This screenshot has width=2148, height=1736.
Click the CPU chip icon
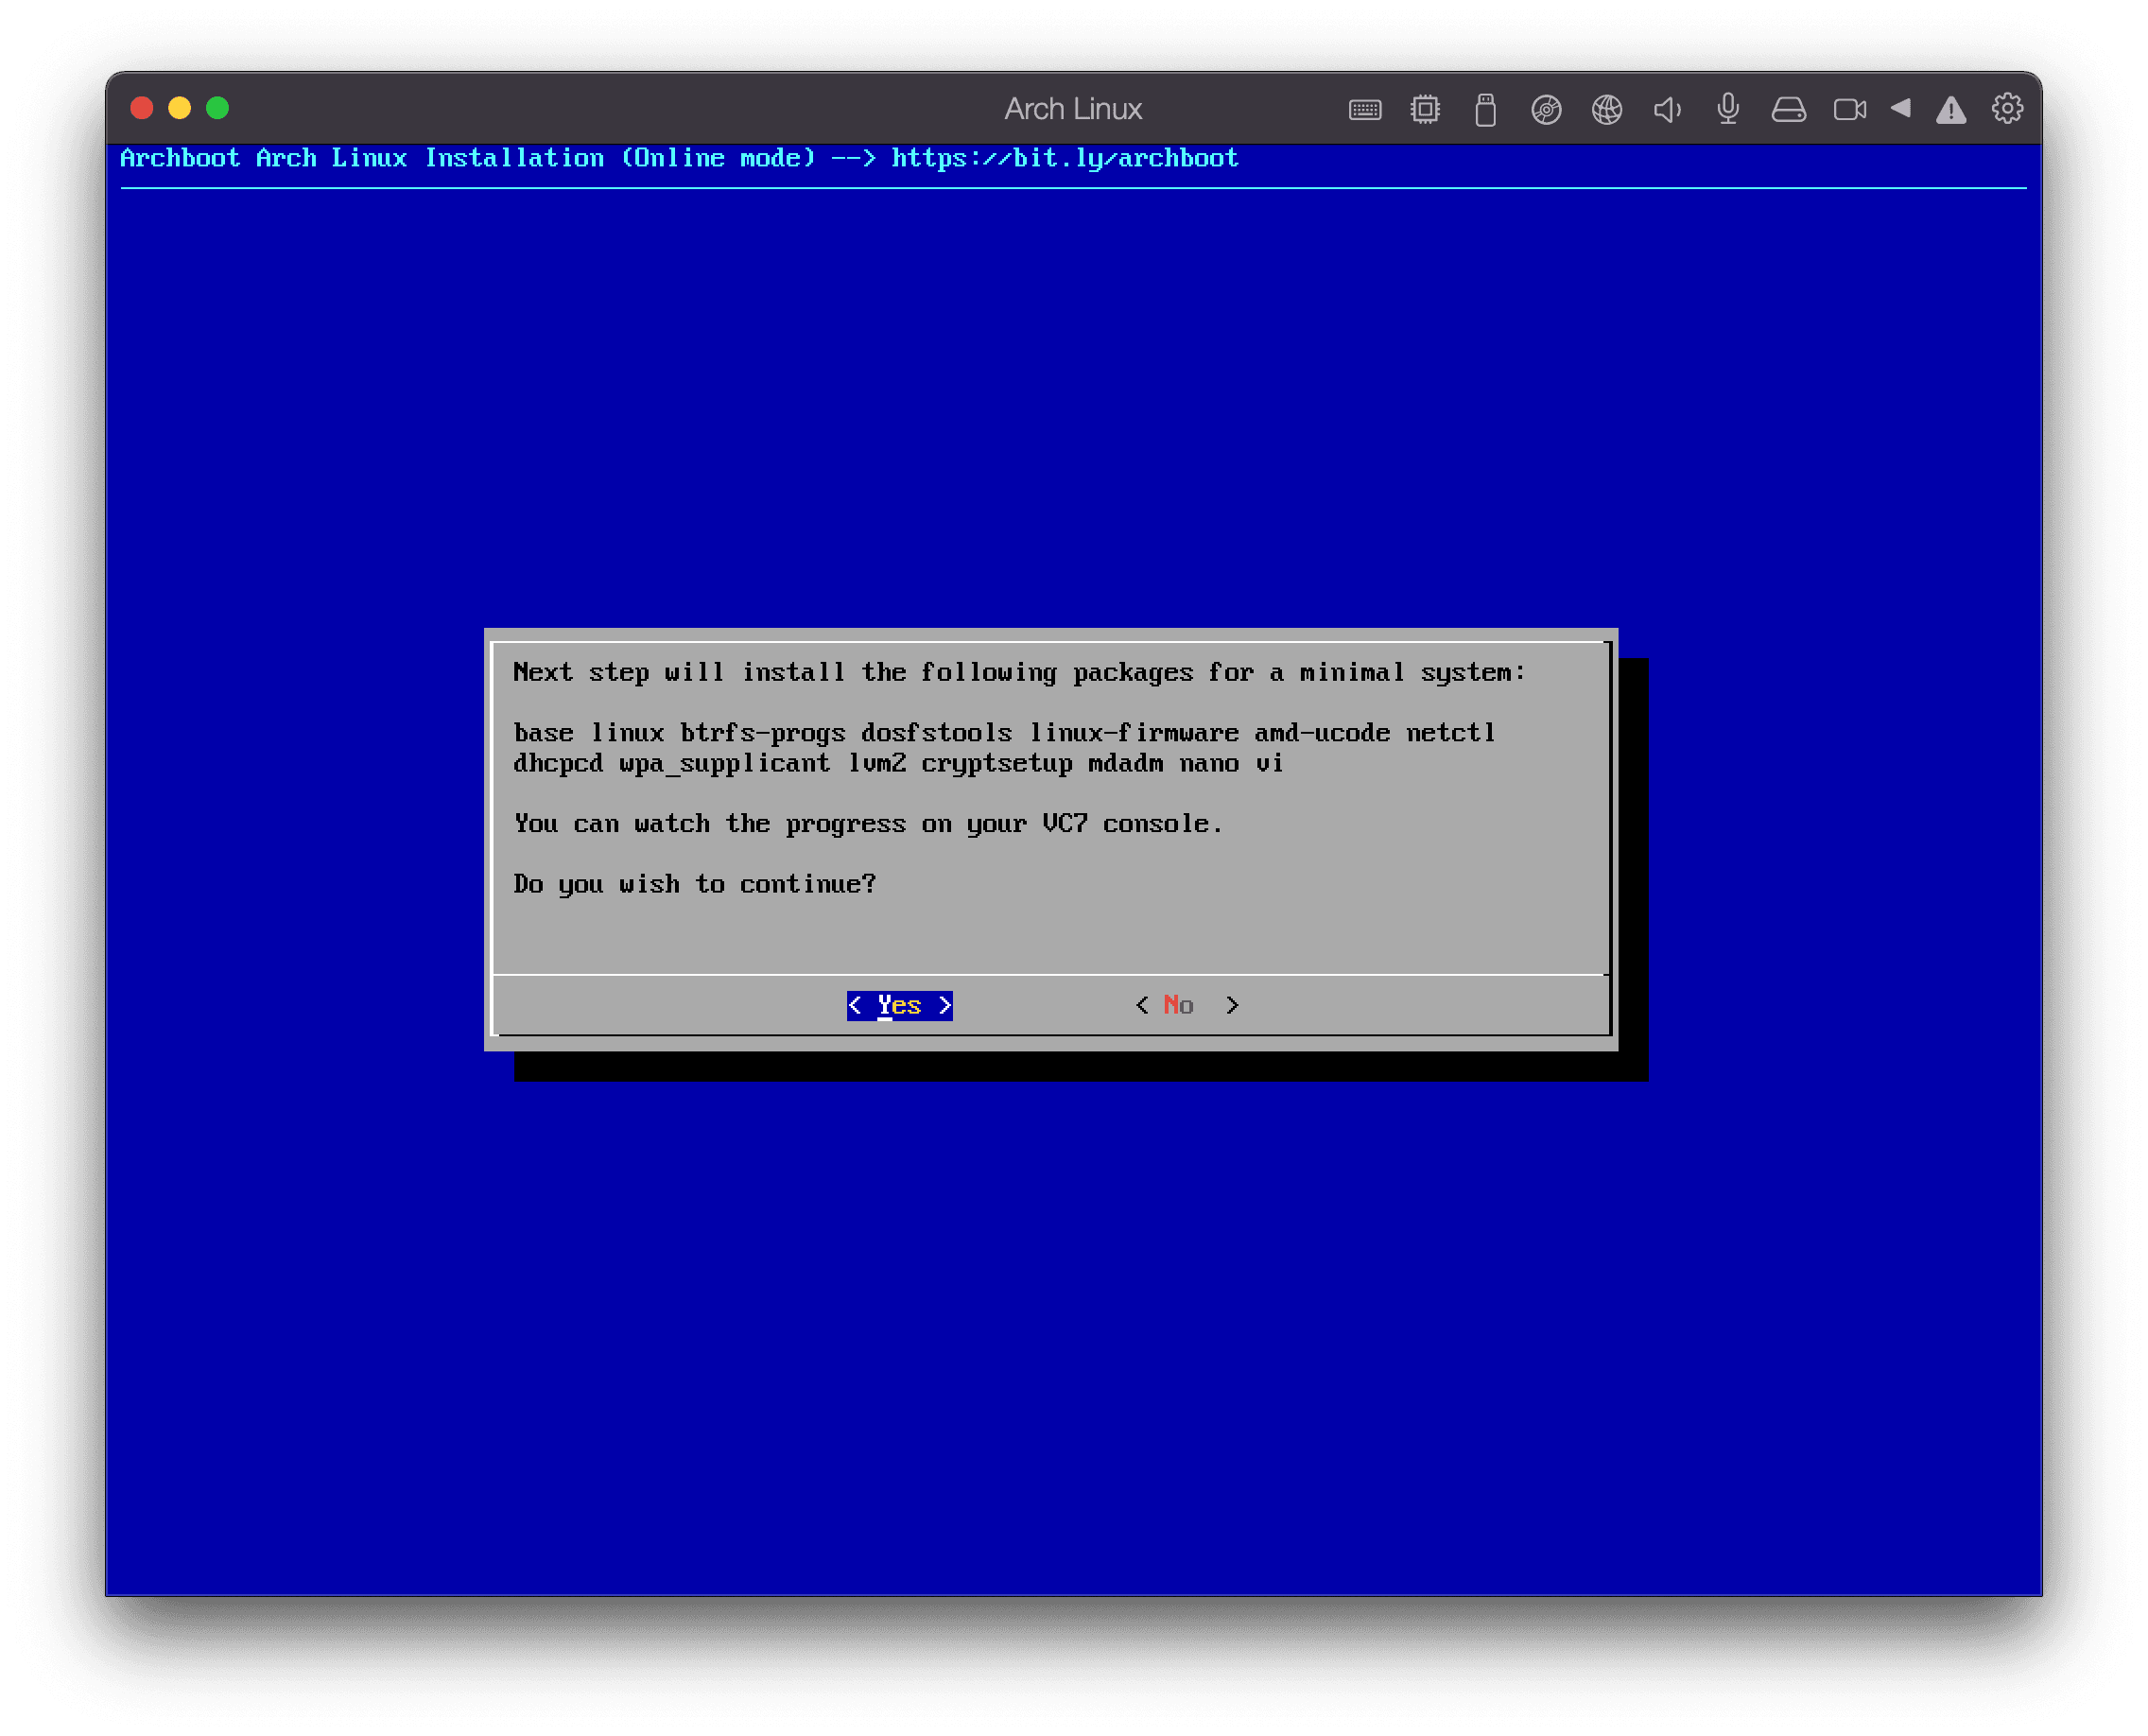(1425, 109)
